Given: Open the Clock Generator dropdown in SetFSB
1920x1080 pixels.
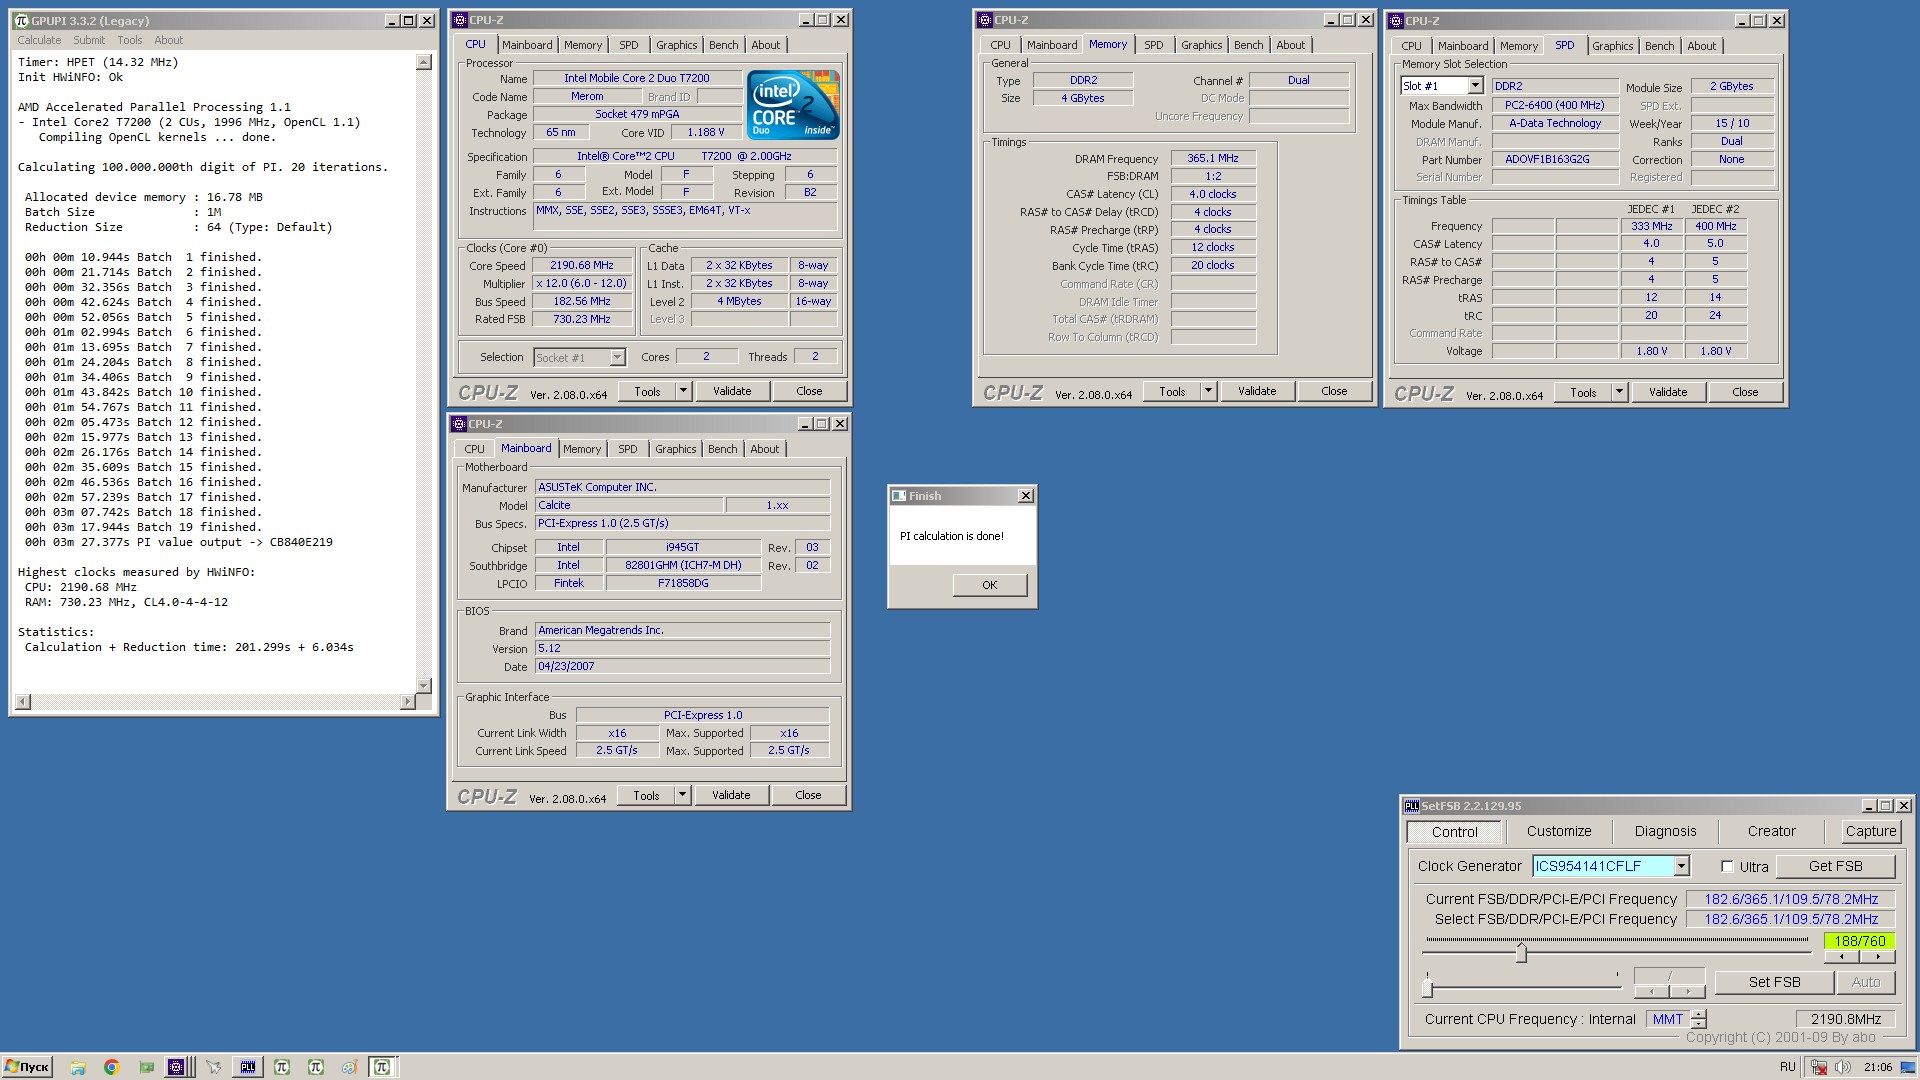Looking at the screenshot, I should click(x=1682, y=866).
